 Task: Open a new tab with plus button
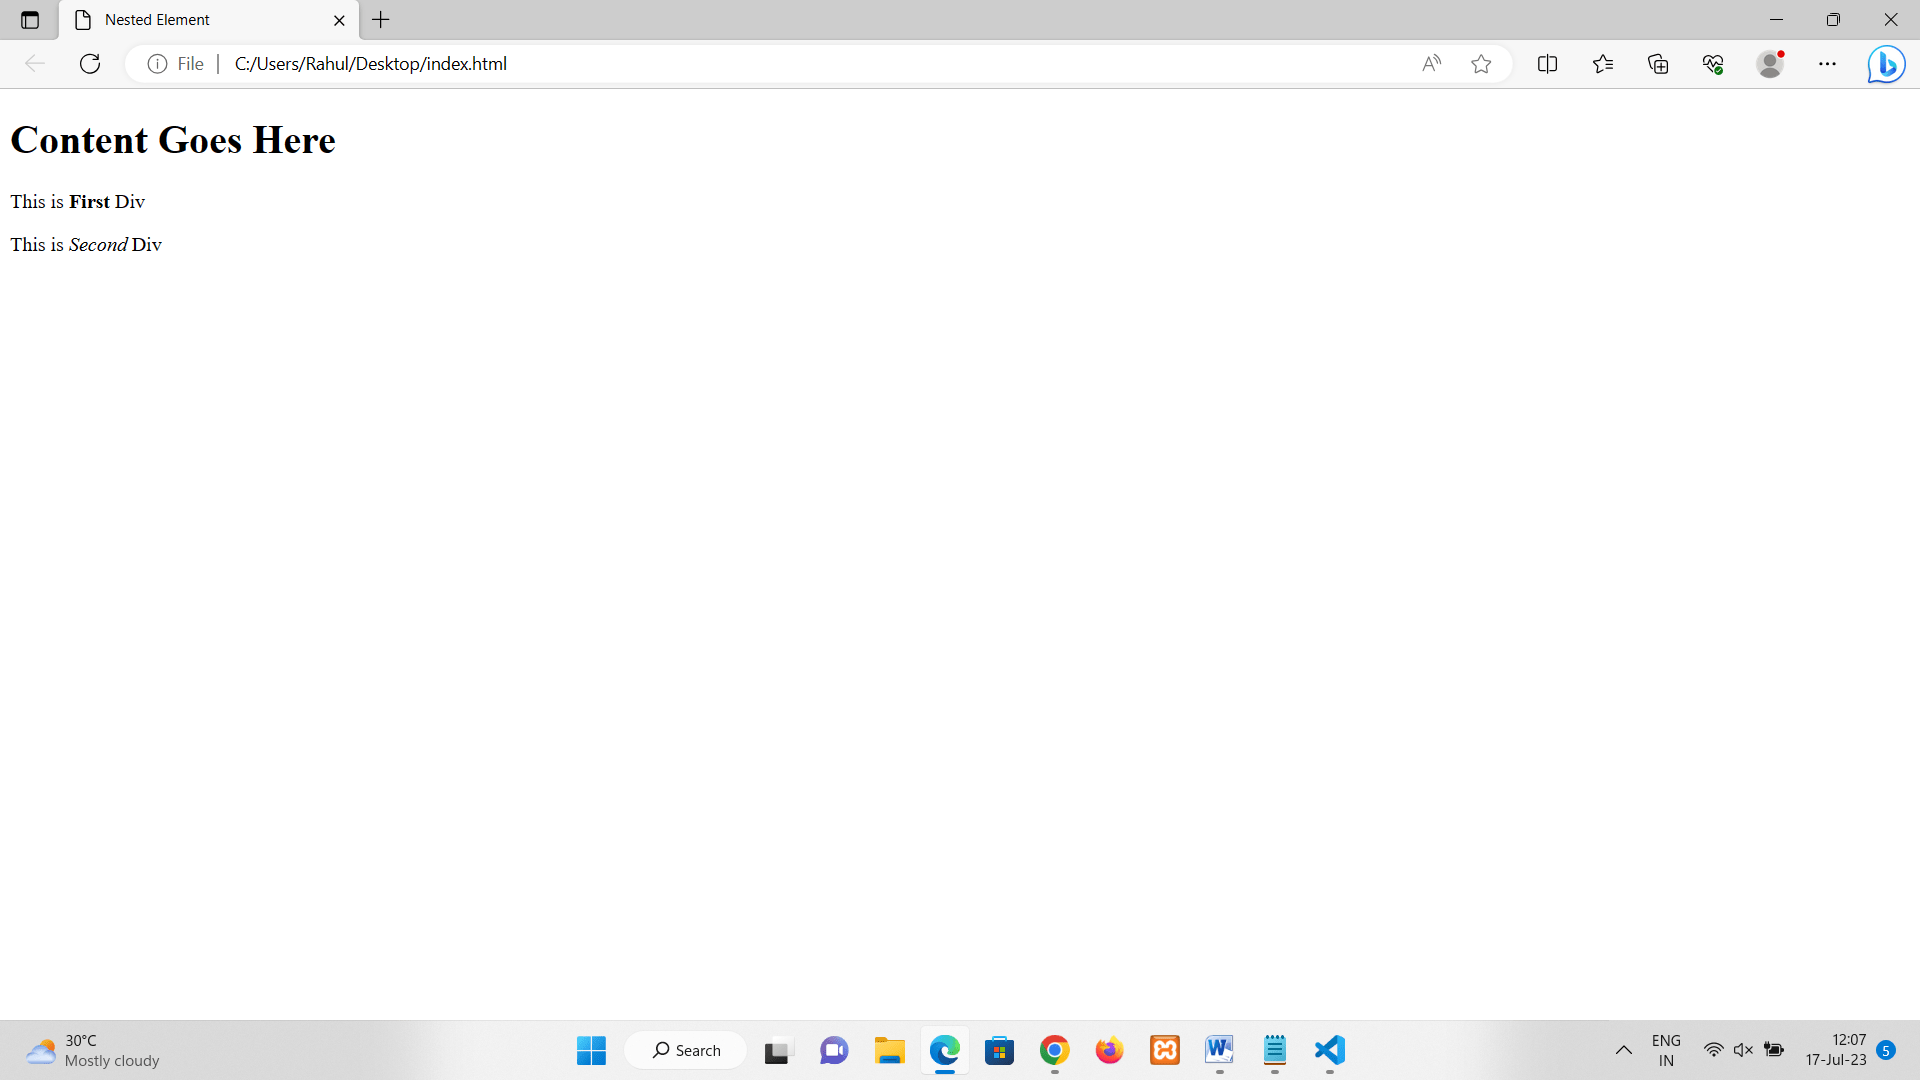[381, 20]
